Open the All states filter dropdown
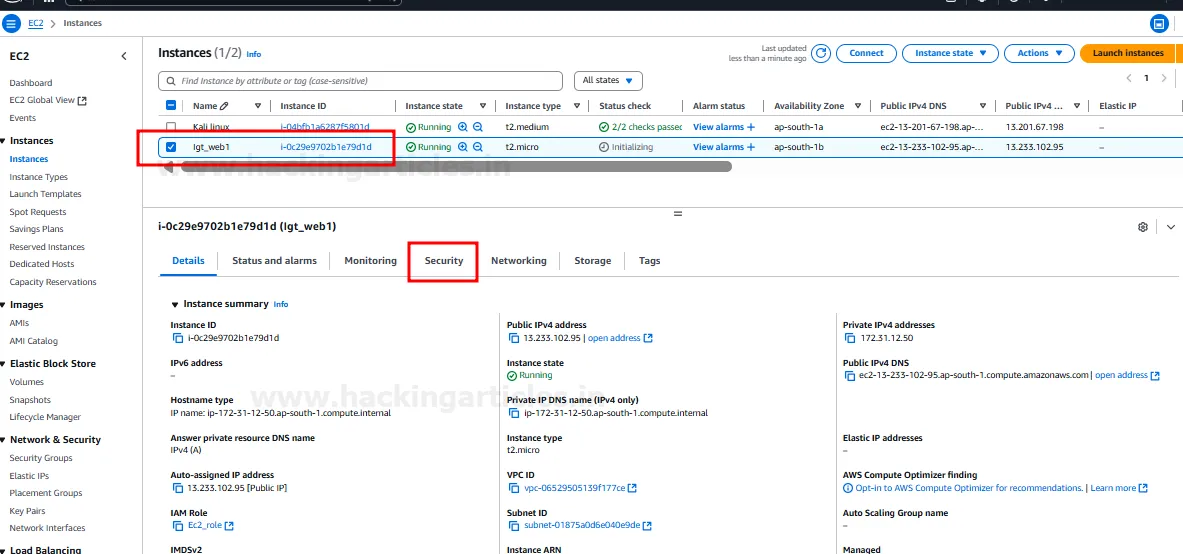Image resolution: width=1183 pixels, height=554 pixels. [607, 80]
